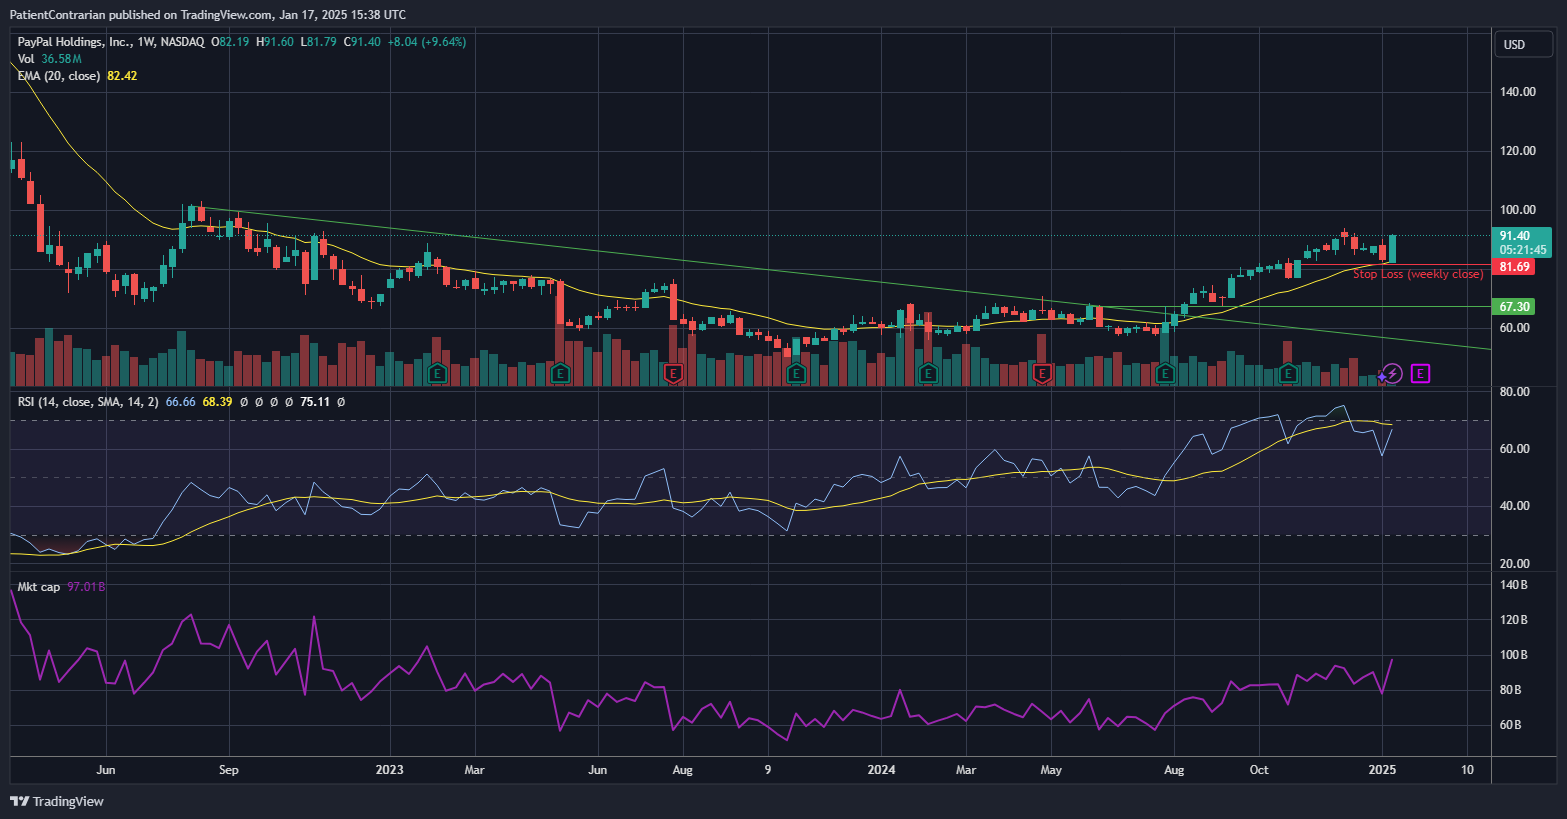Click the Sep label on time axis
This screenshot has height=819, width=1567.
[229, 770]
